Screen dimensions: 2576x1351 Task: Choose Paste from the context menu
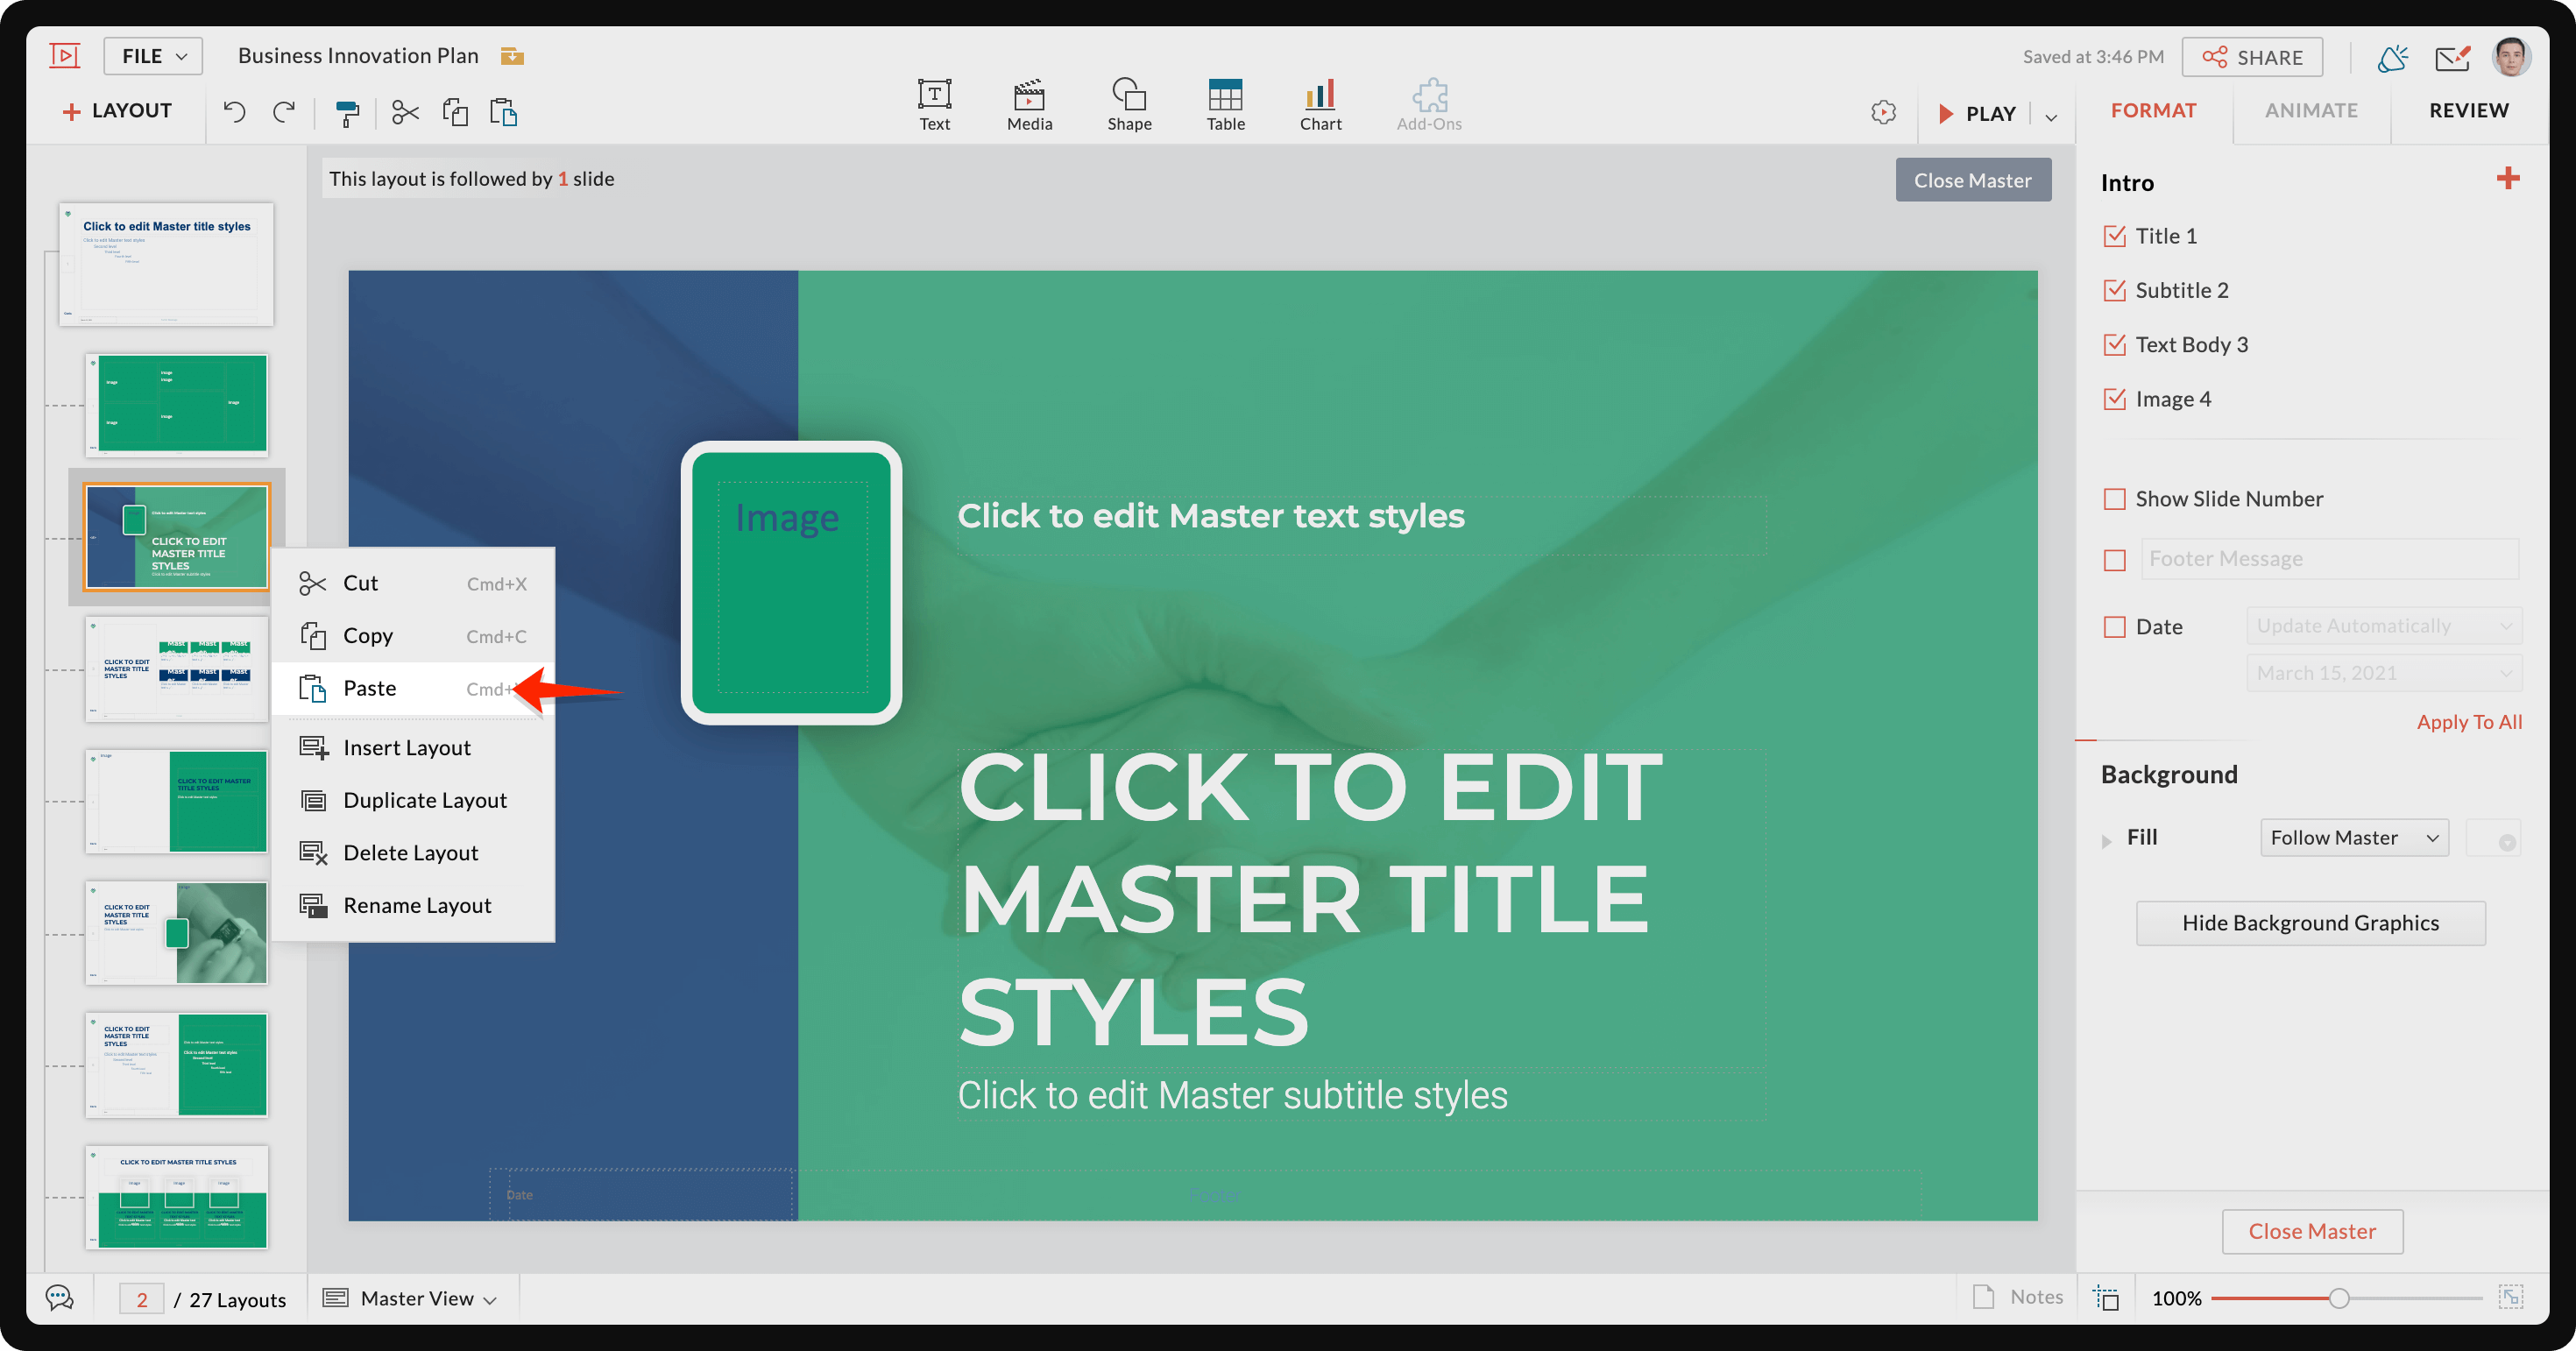point(370,688)
